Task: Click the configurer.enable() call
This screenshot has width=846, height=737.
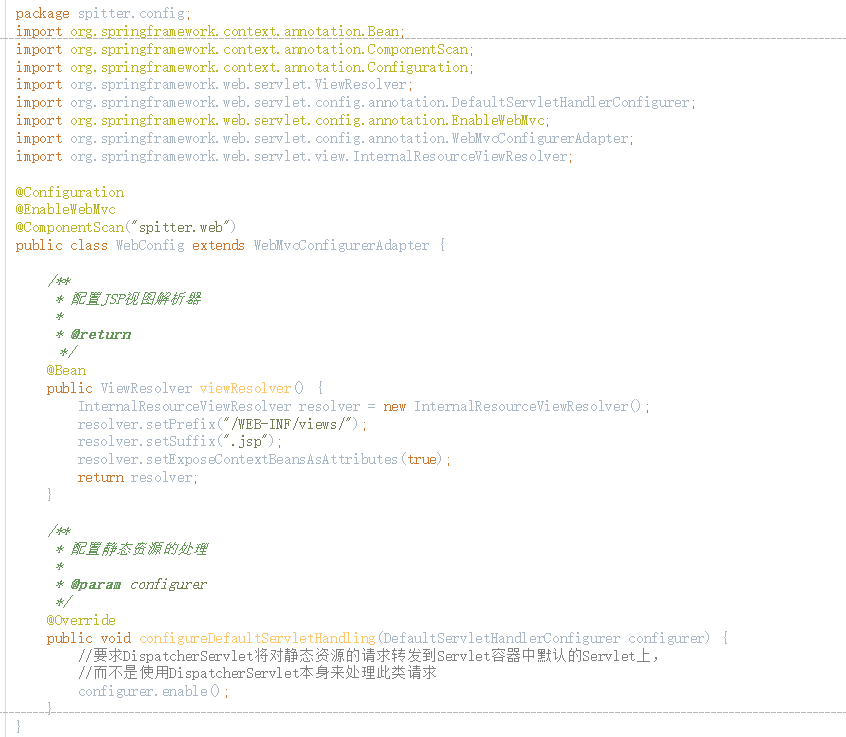Action: (153, 691)
